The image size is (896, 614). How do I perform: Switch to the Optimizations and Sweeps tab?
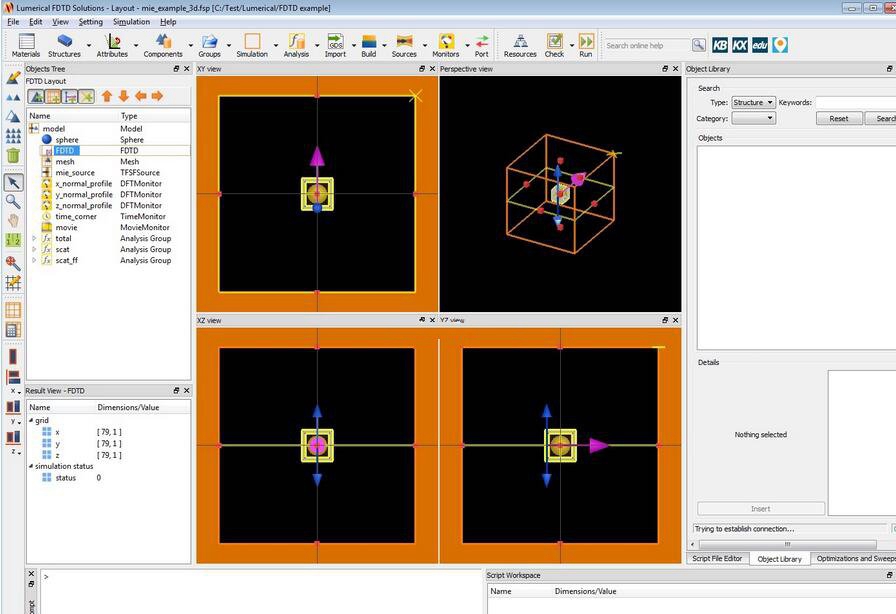click(855, 559)
